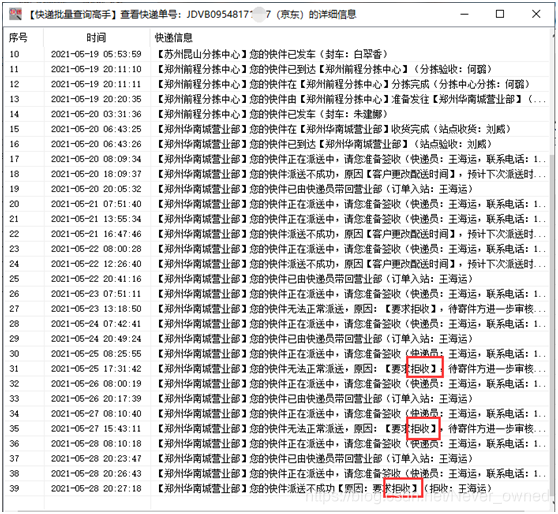
Task: Select row 20 timestamped 2021-05-21 07:51:40
Action: pos(276,204)
